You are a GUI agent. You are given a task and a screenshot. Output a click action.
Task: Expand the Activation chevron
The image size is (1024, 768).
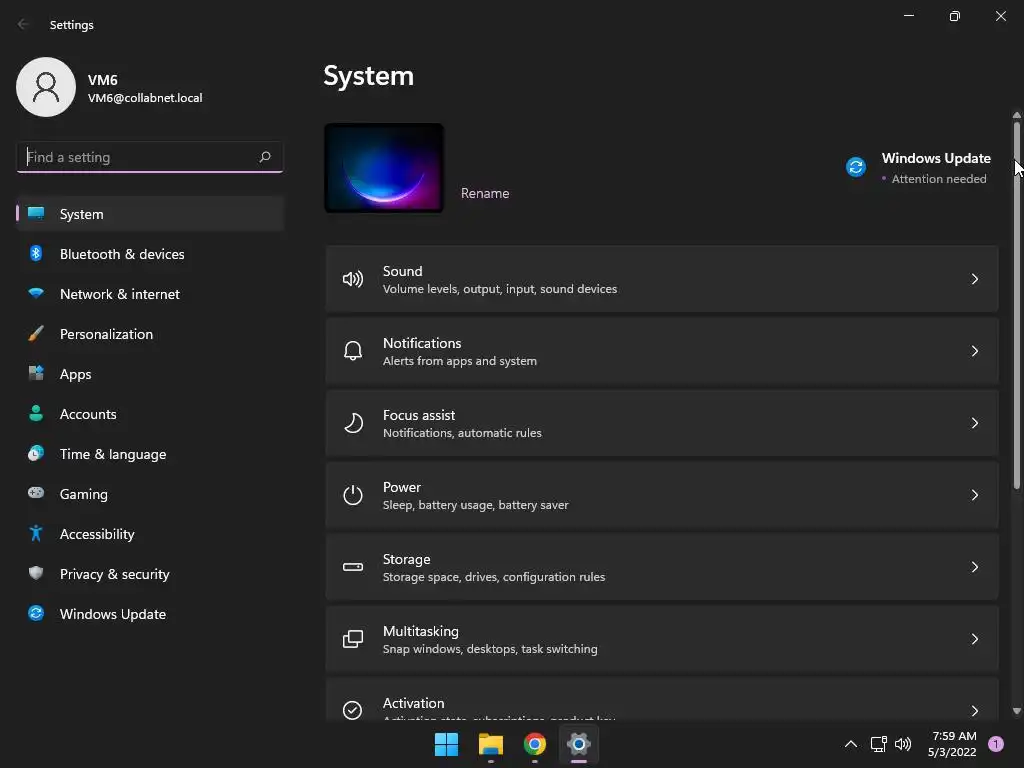click(x=975, y=711)
